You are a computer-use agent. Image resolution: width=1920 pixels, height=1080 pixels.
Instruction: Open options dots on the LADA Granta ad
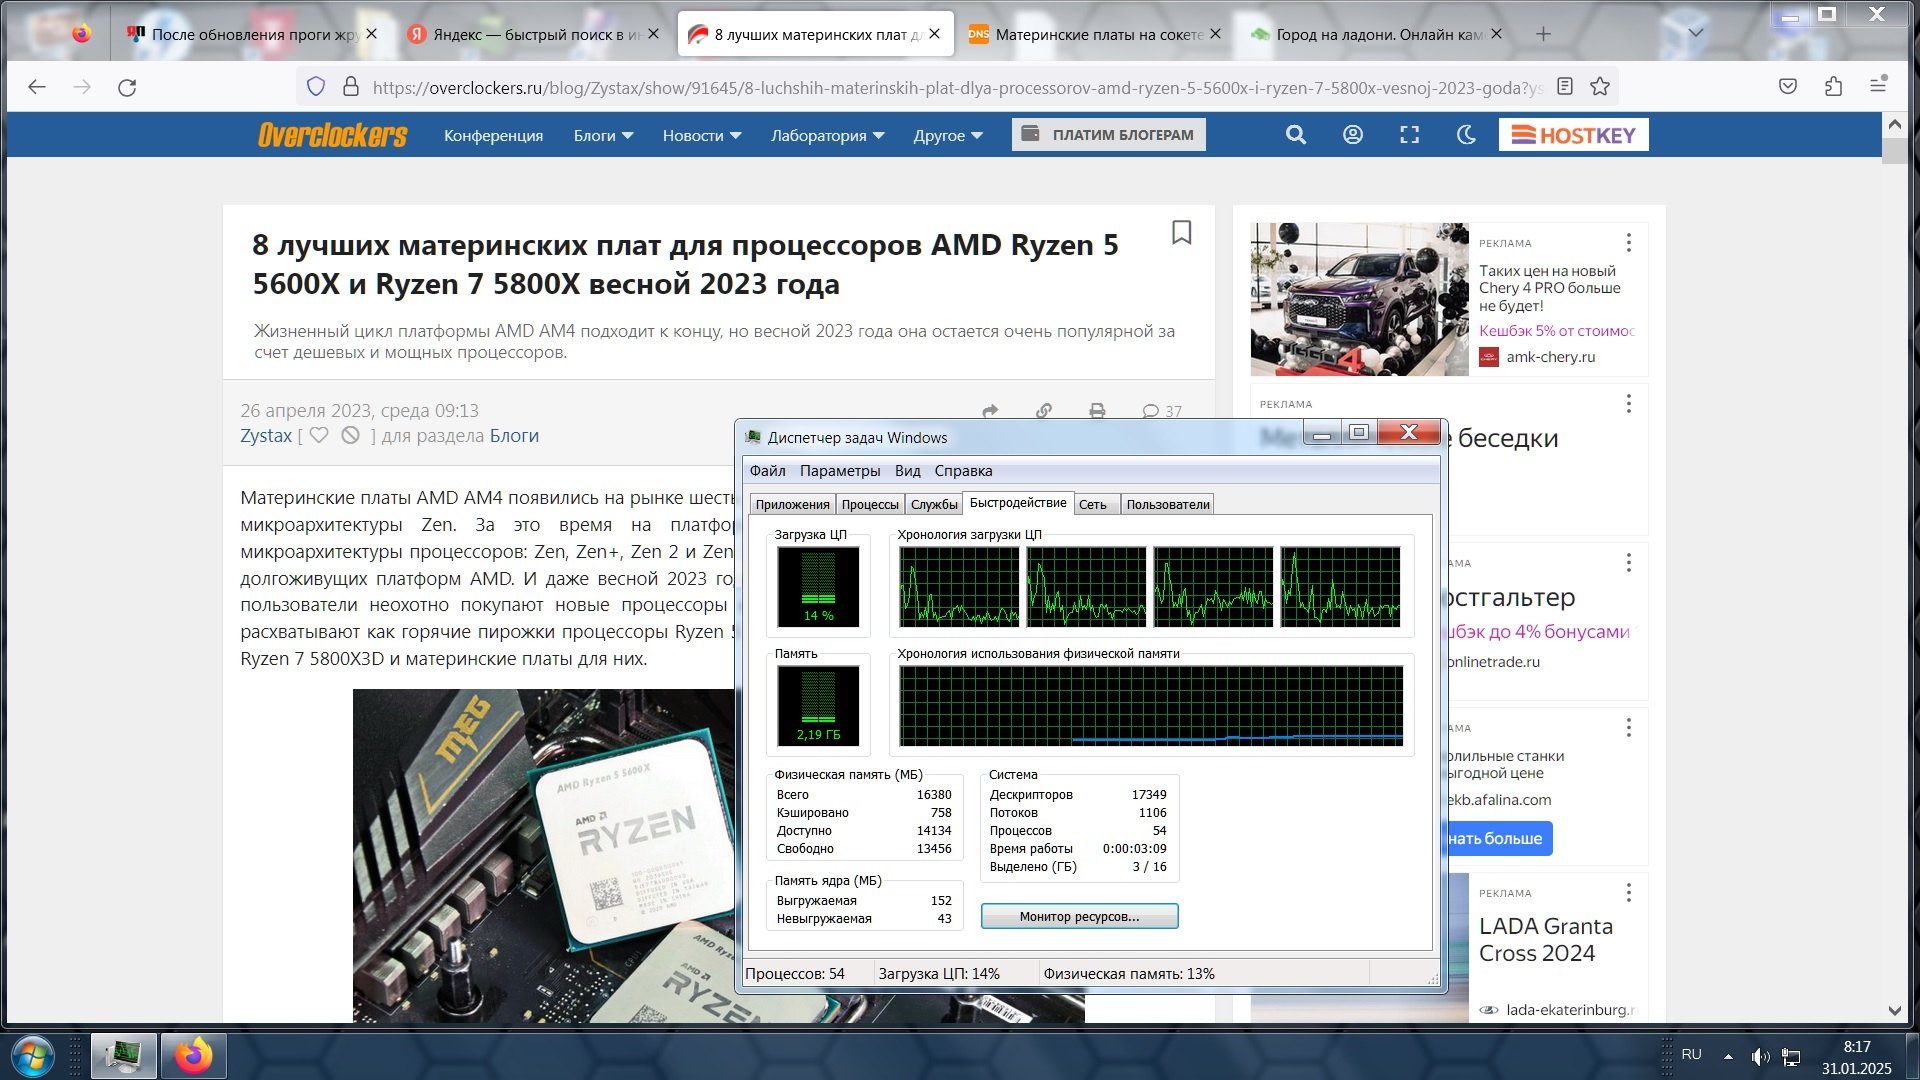[x=1628, y=892]
